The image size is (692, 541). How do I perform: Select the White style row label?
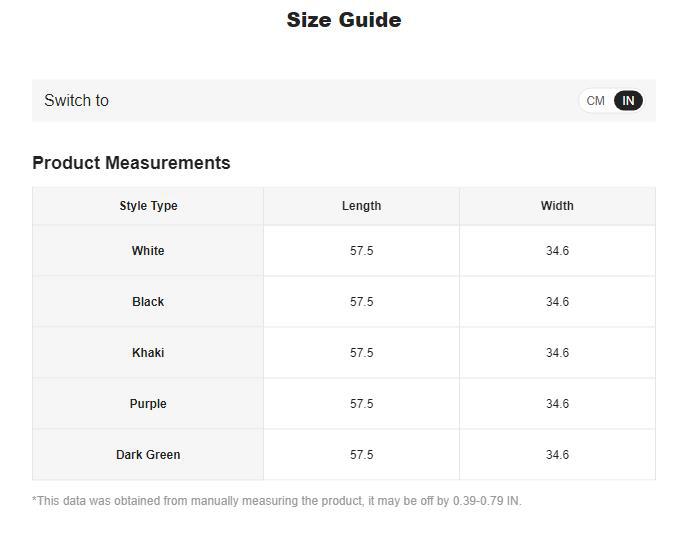click(148, 251)
